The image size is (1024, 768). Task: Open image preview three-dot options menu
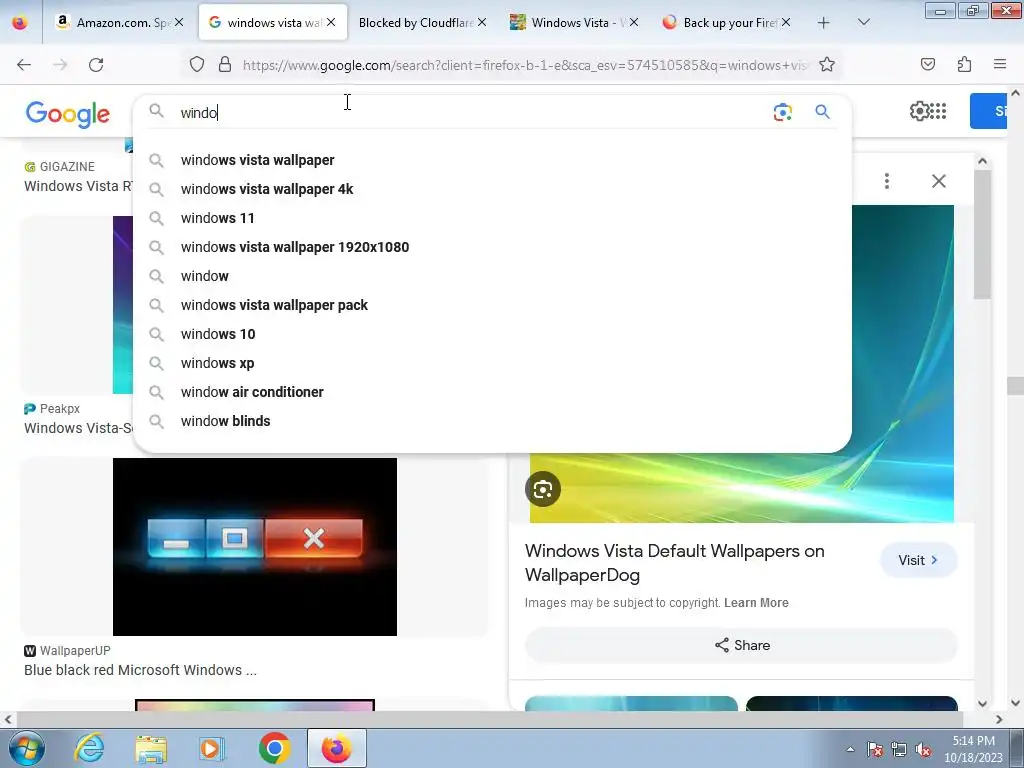[886, 181]
